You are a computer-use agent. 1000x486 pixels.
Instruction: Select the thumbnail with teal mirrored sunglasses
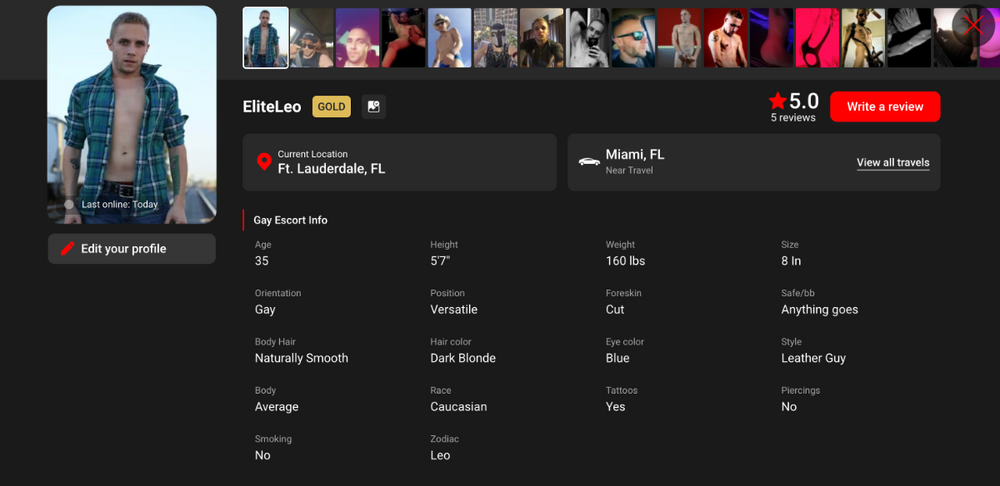(633, 38)
